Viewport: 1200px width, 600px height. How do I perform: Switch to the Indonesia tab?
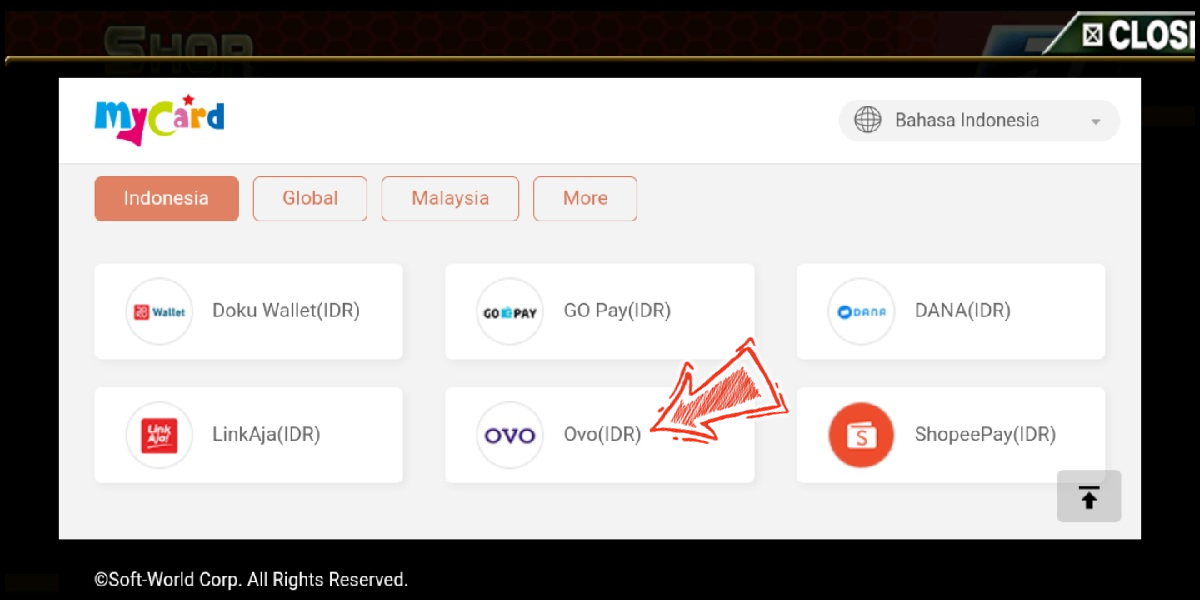[x=166, y=198]
